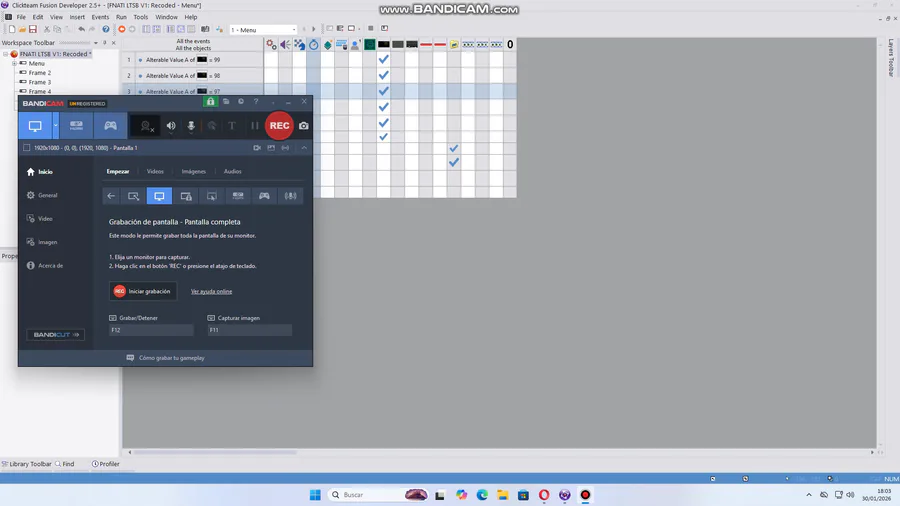This screenshot has height=506, width=900.
Task: Open the Tools menu
Action: click(141, 17)
